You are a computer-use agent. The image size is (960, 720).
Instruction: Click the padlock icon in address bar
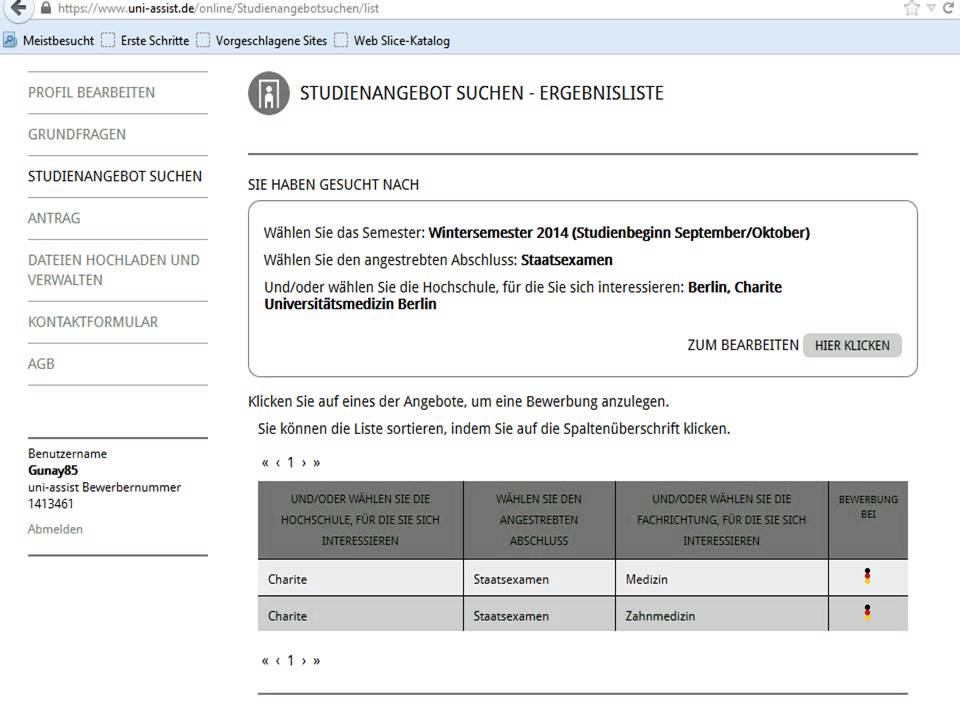pyautogui.click(x=46, y=8)
